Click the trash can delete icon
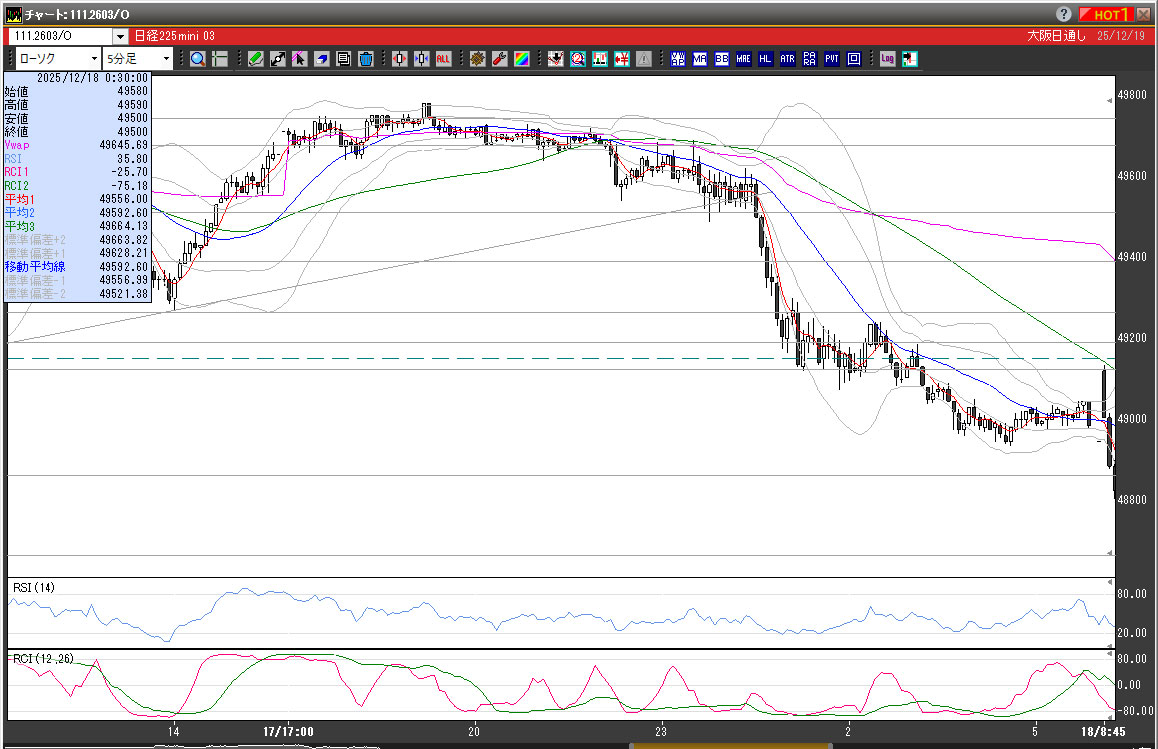The width and height of the screenshot is (1158, 749). 366,59
